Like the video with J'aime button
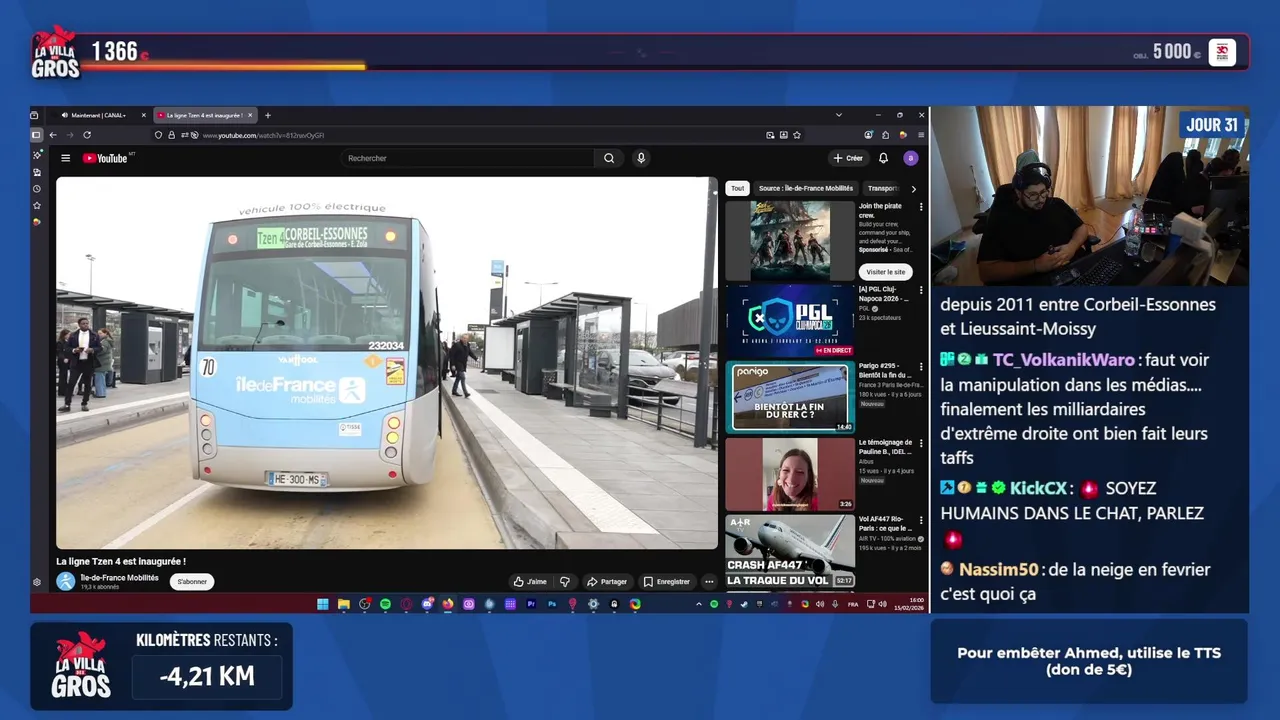The width and height of the screenshot is (1280, 720). (x=530, y=581)
